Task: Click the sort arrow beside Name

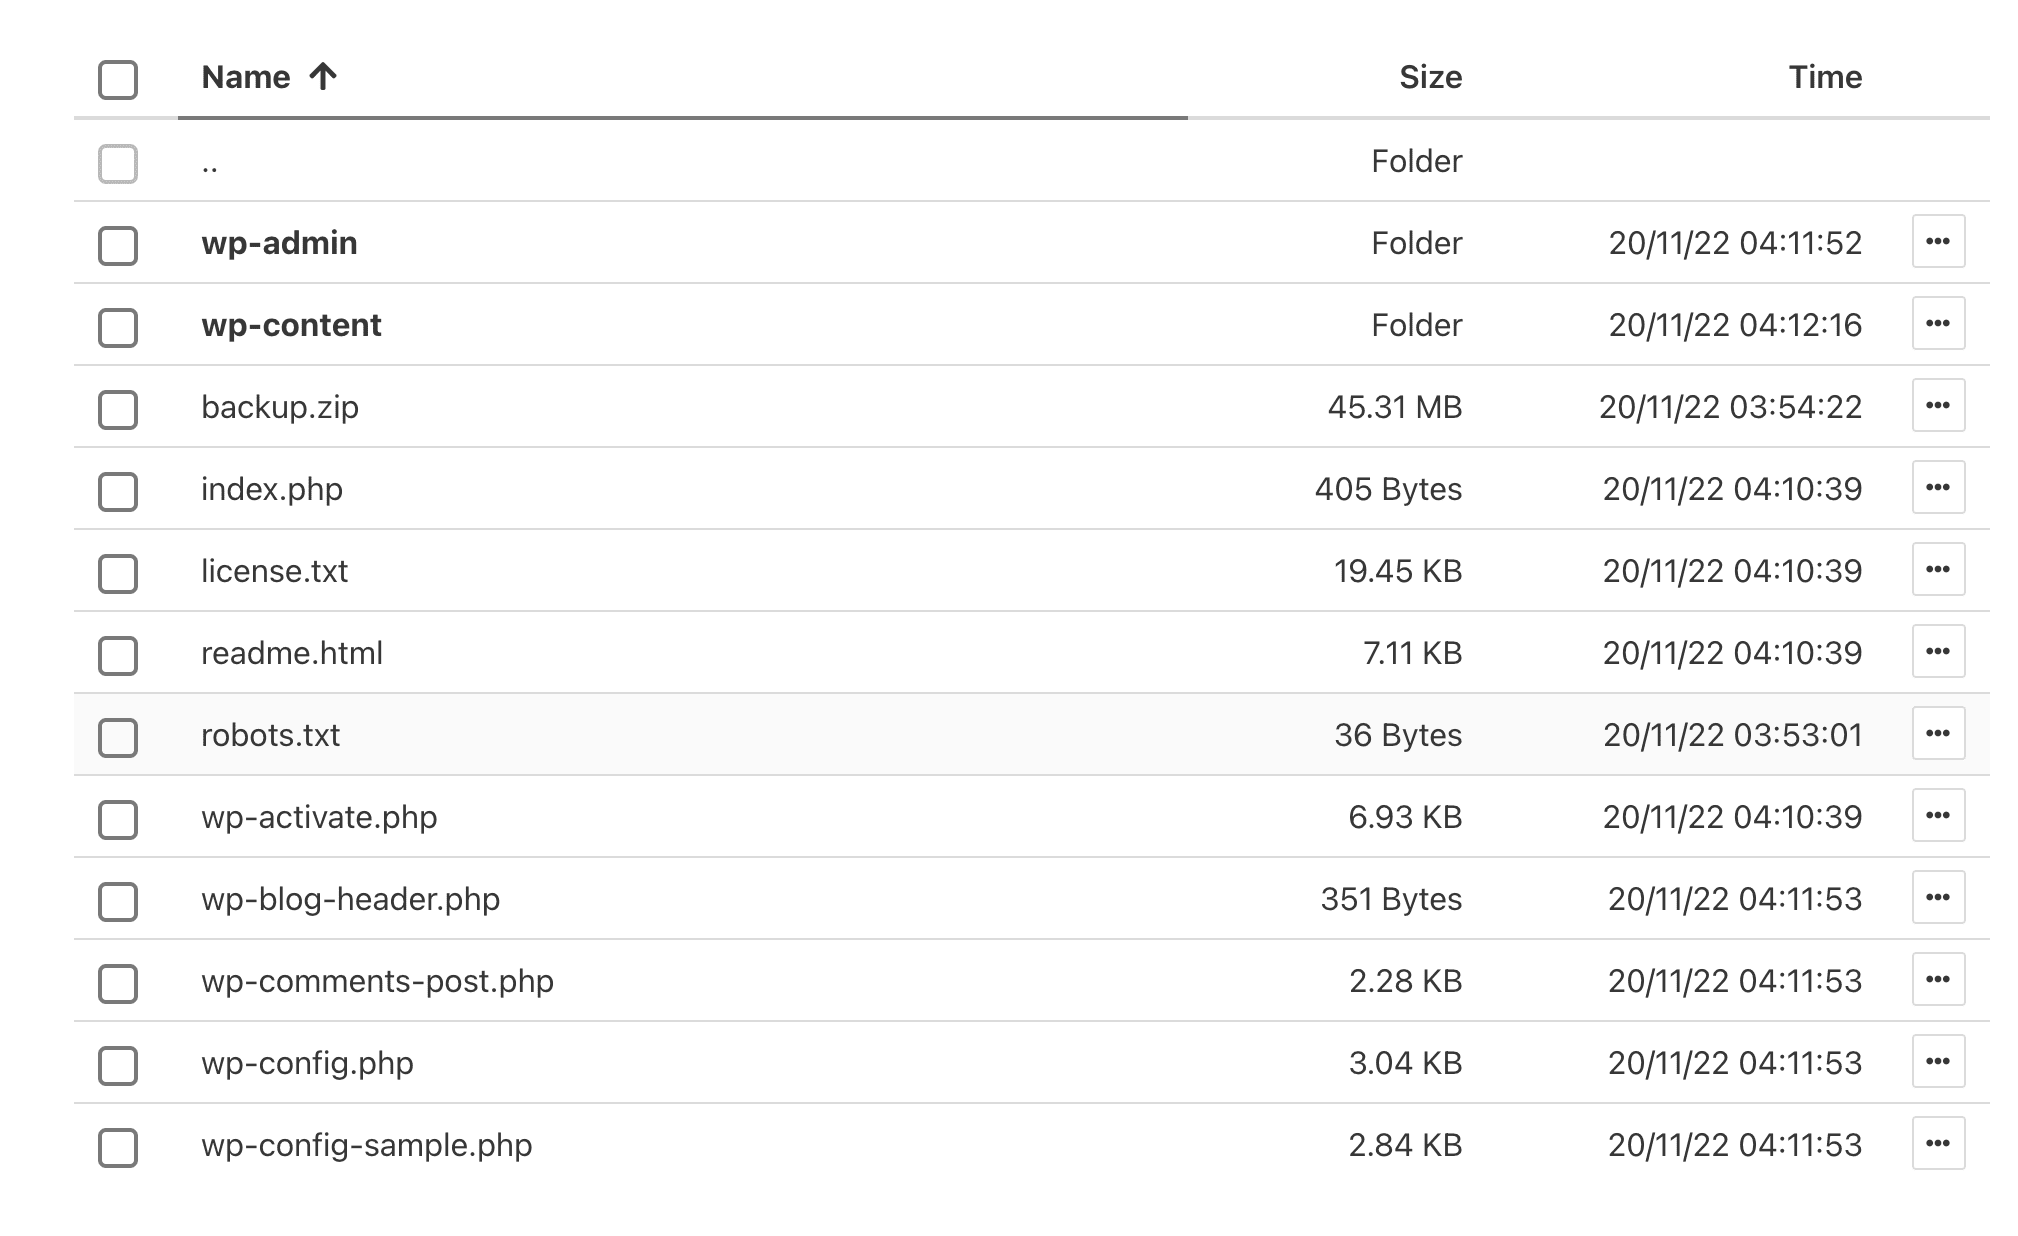Action: 322,77
